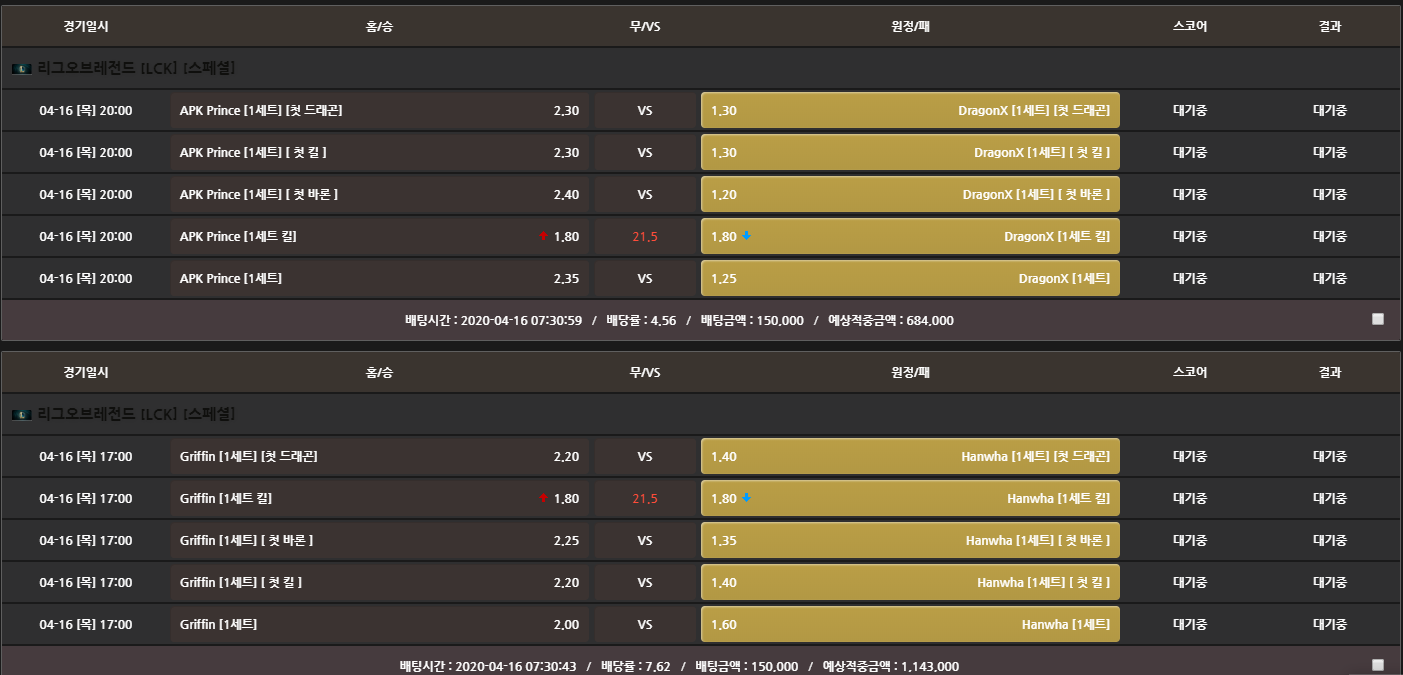
Task: Click the league icon beside the APK Prince slip header
Action: (x=22, y=69)
